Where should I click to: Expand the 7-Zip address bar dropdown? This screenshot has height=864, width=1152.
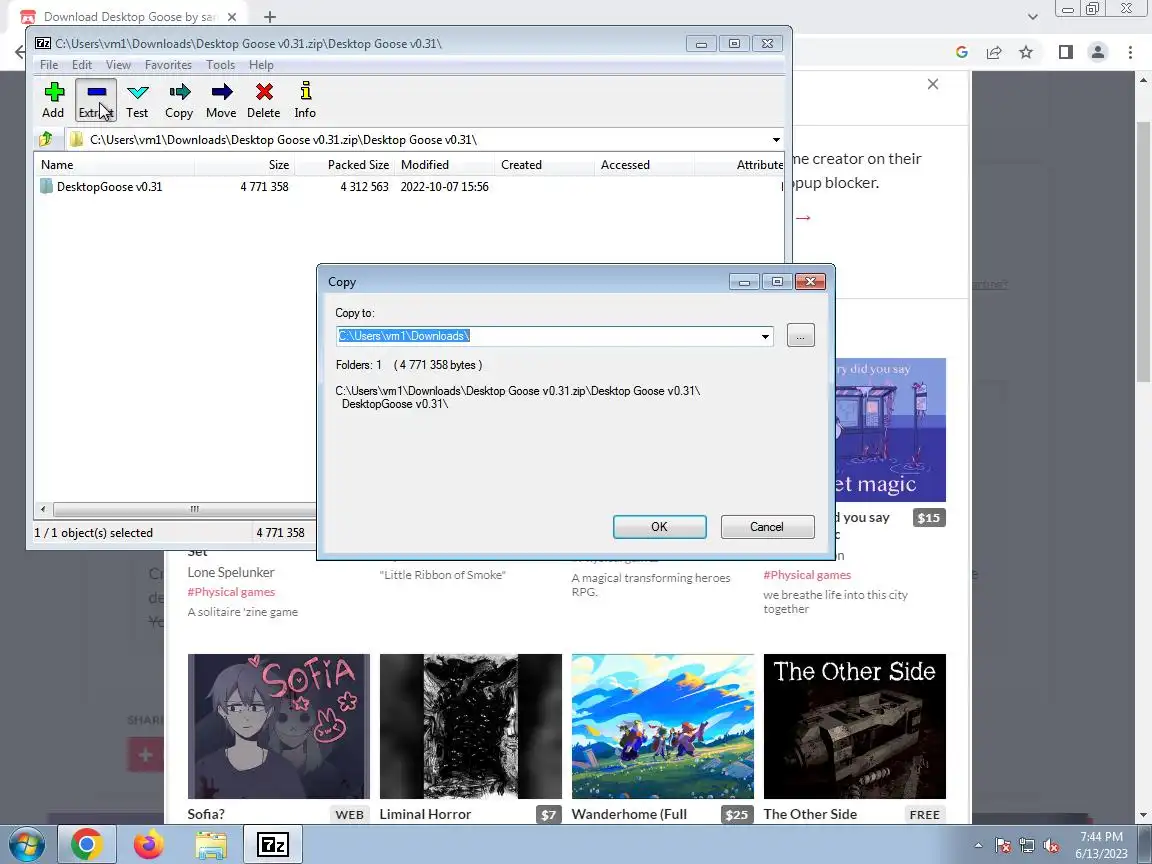click(x=776, y=140)
